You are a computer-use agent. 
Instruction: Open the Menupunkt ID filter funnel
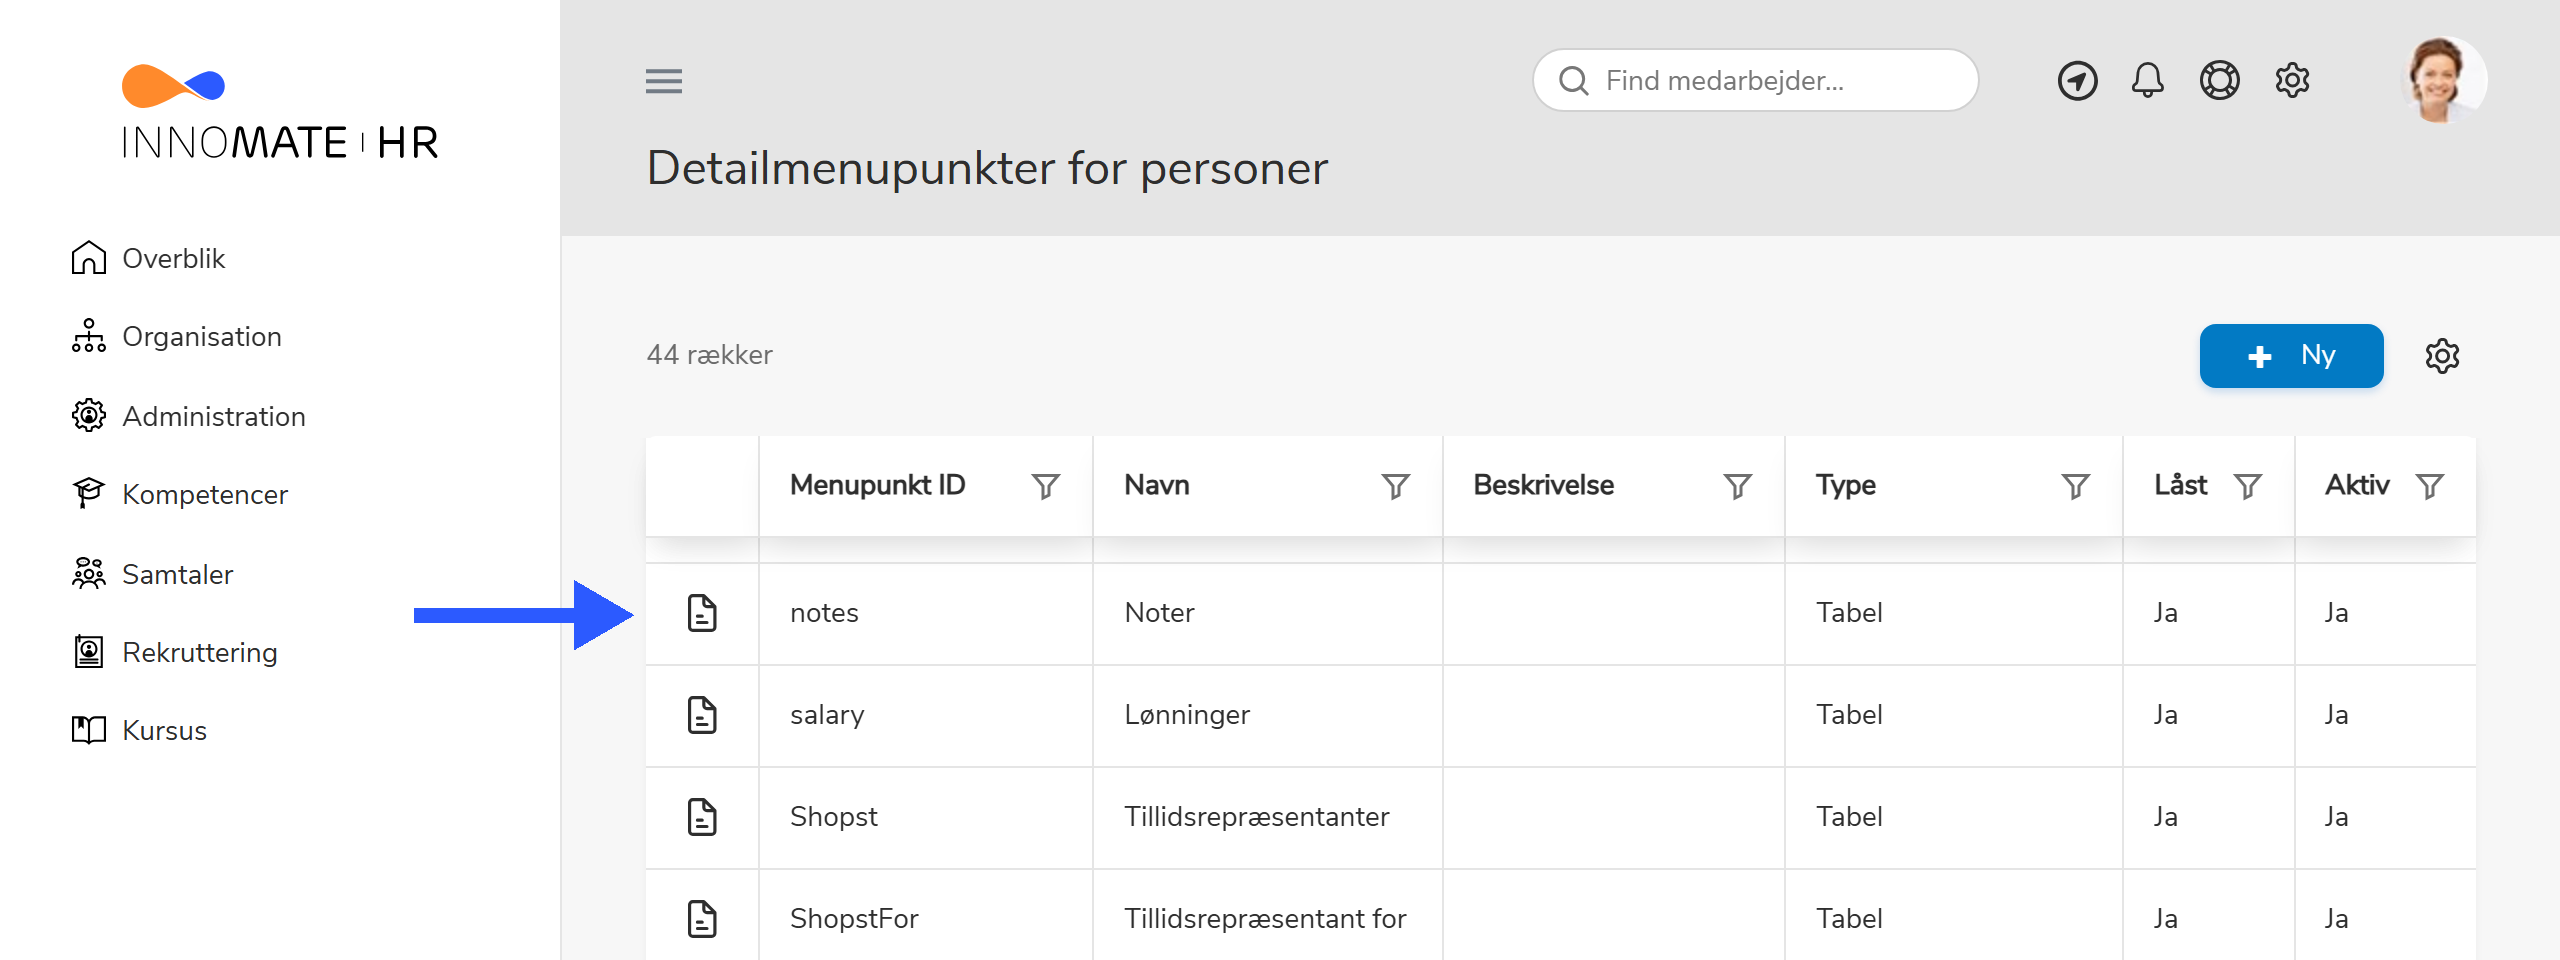tap(1044, 486)
